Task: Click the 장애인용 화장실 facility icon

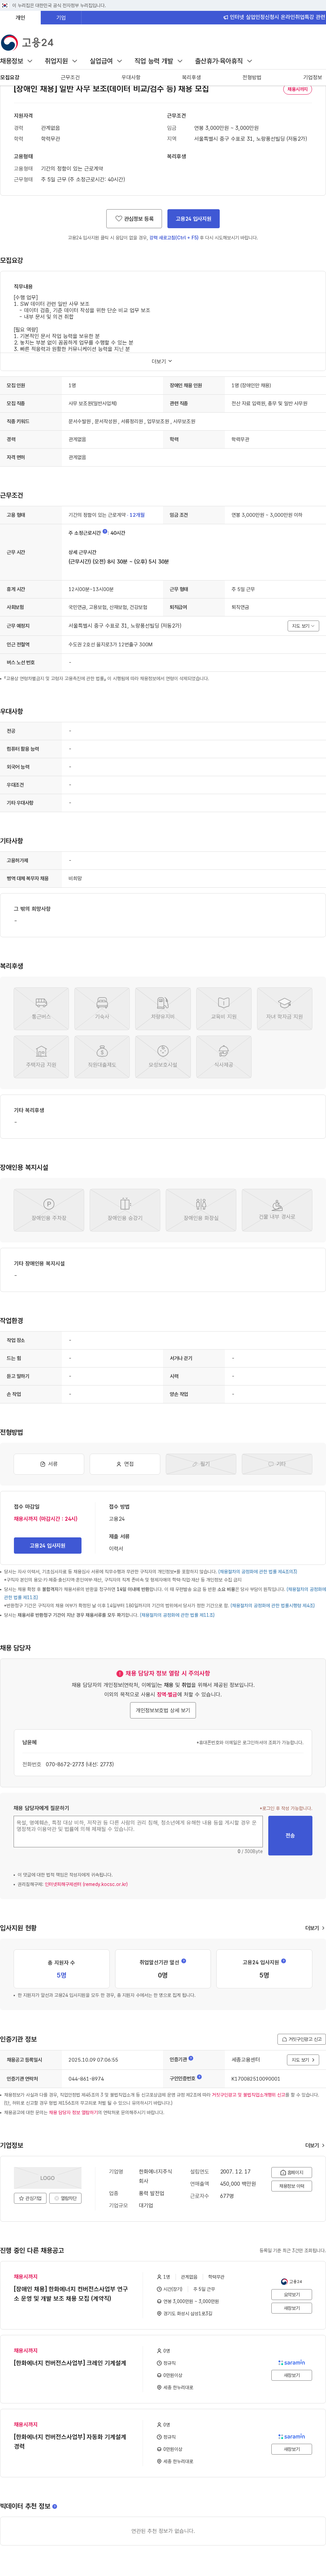Action: coord(201,1210)
